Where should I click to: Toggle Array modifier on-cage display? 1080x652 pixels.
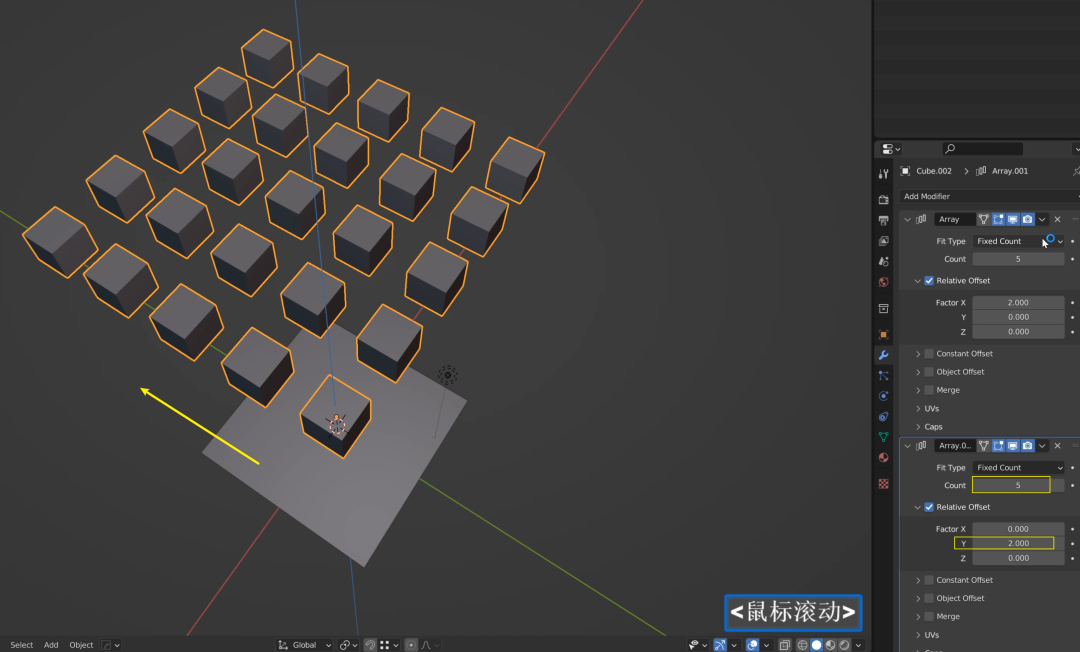pyautogui.click(x=984, y=219)
